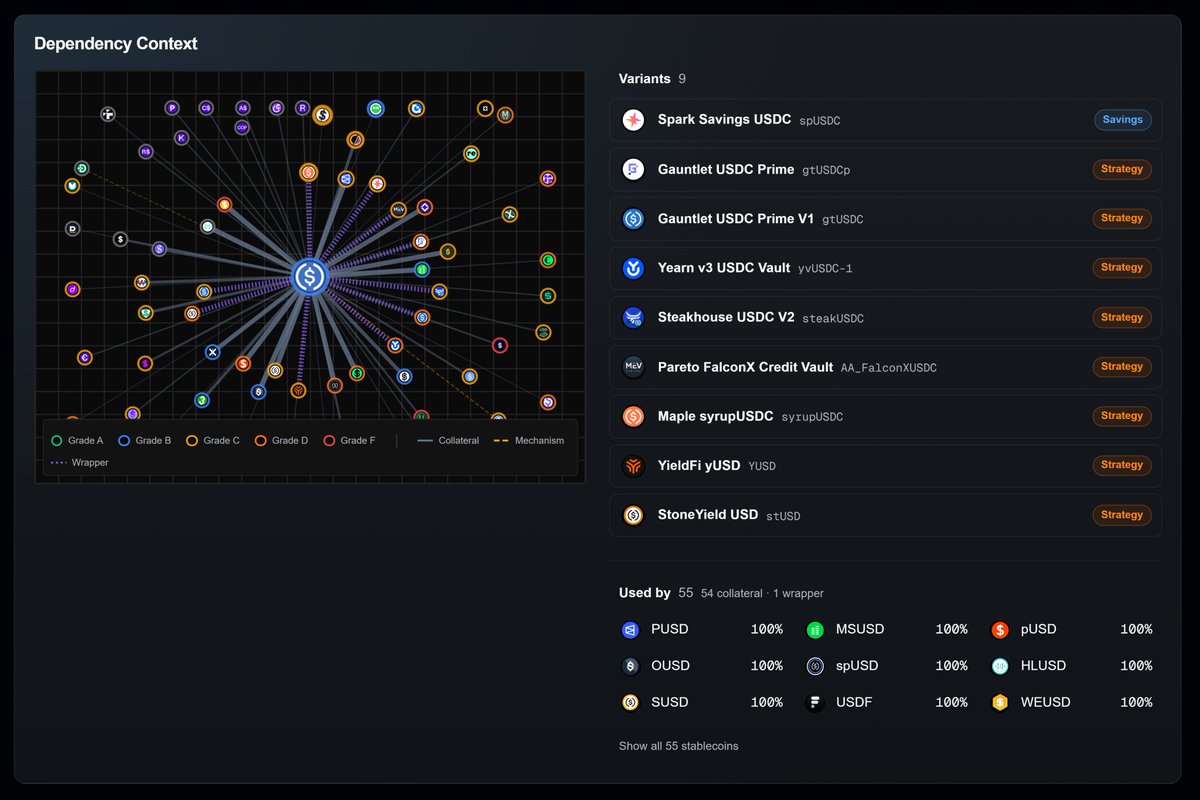Viewport: 1200px width, 800px height.
Task: Click the Yearn v3 USDC Vault icon
Action: [x=633, y=268]
